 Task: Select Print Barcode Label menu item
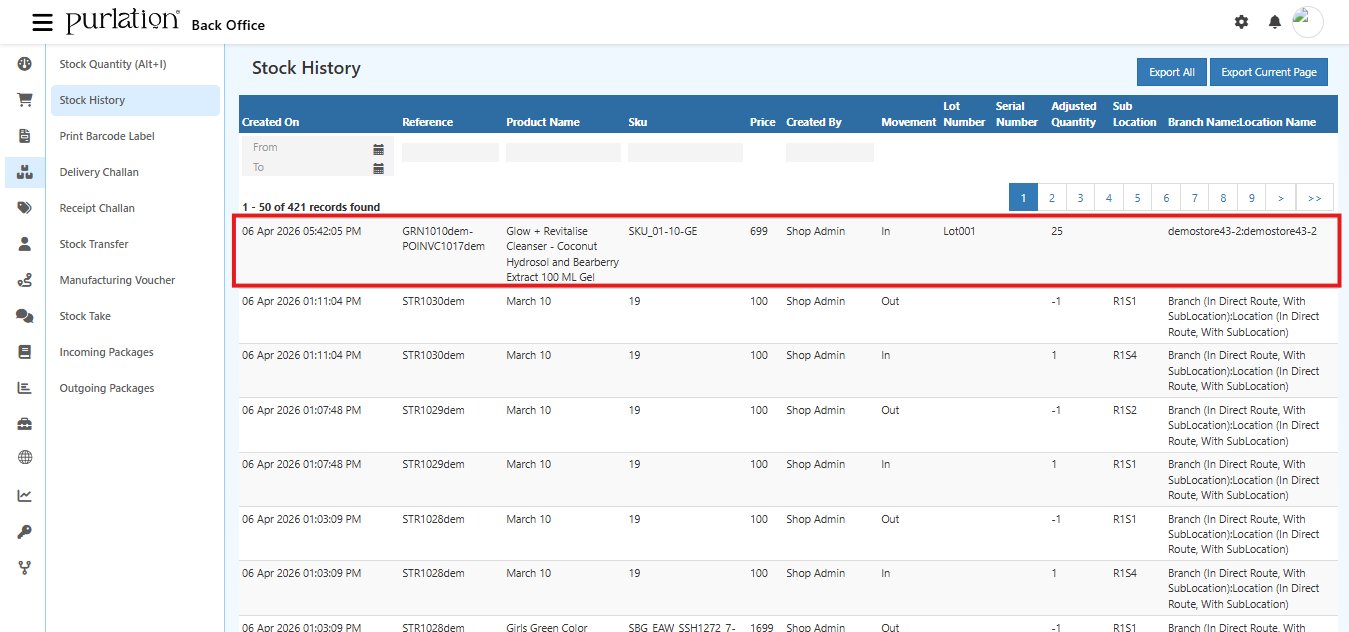(x=107, y=136)
